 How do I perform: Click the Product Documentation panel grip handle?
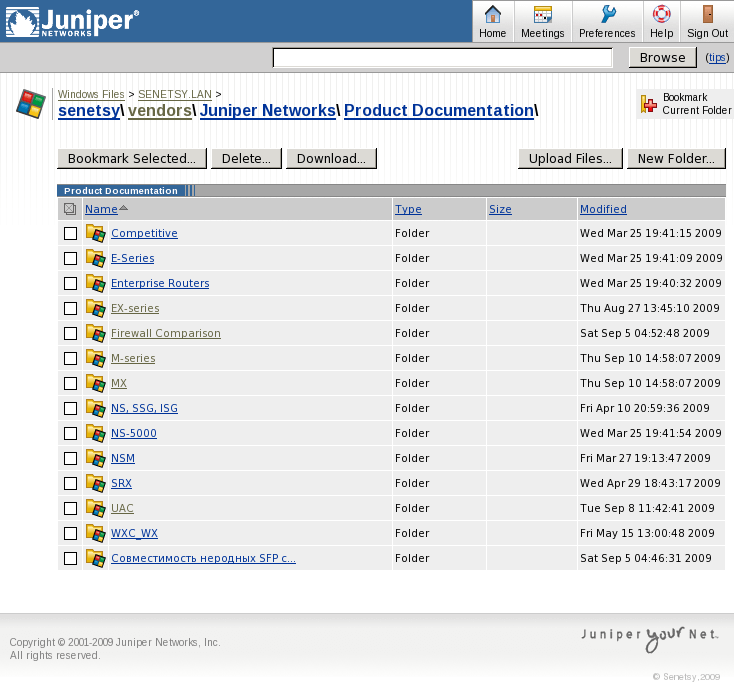pyautogui.click(x=190, y=191)
